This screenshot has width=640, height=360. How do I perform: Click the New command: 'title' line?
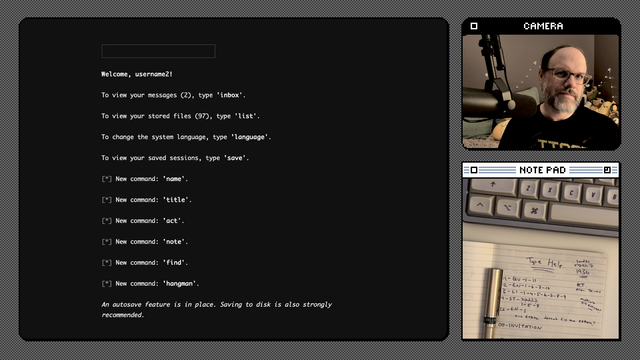147,200
